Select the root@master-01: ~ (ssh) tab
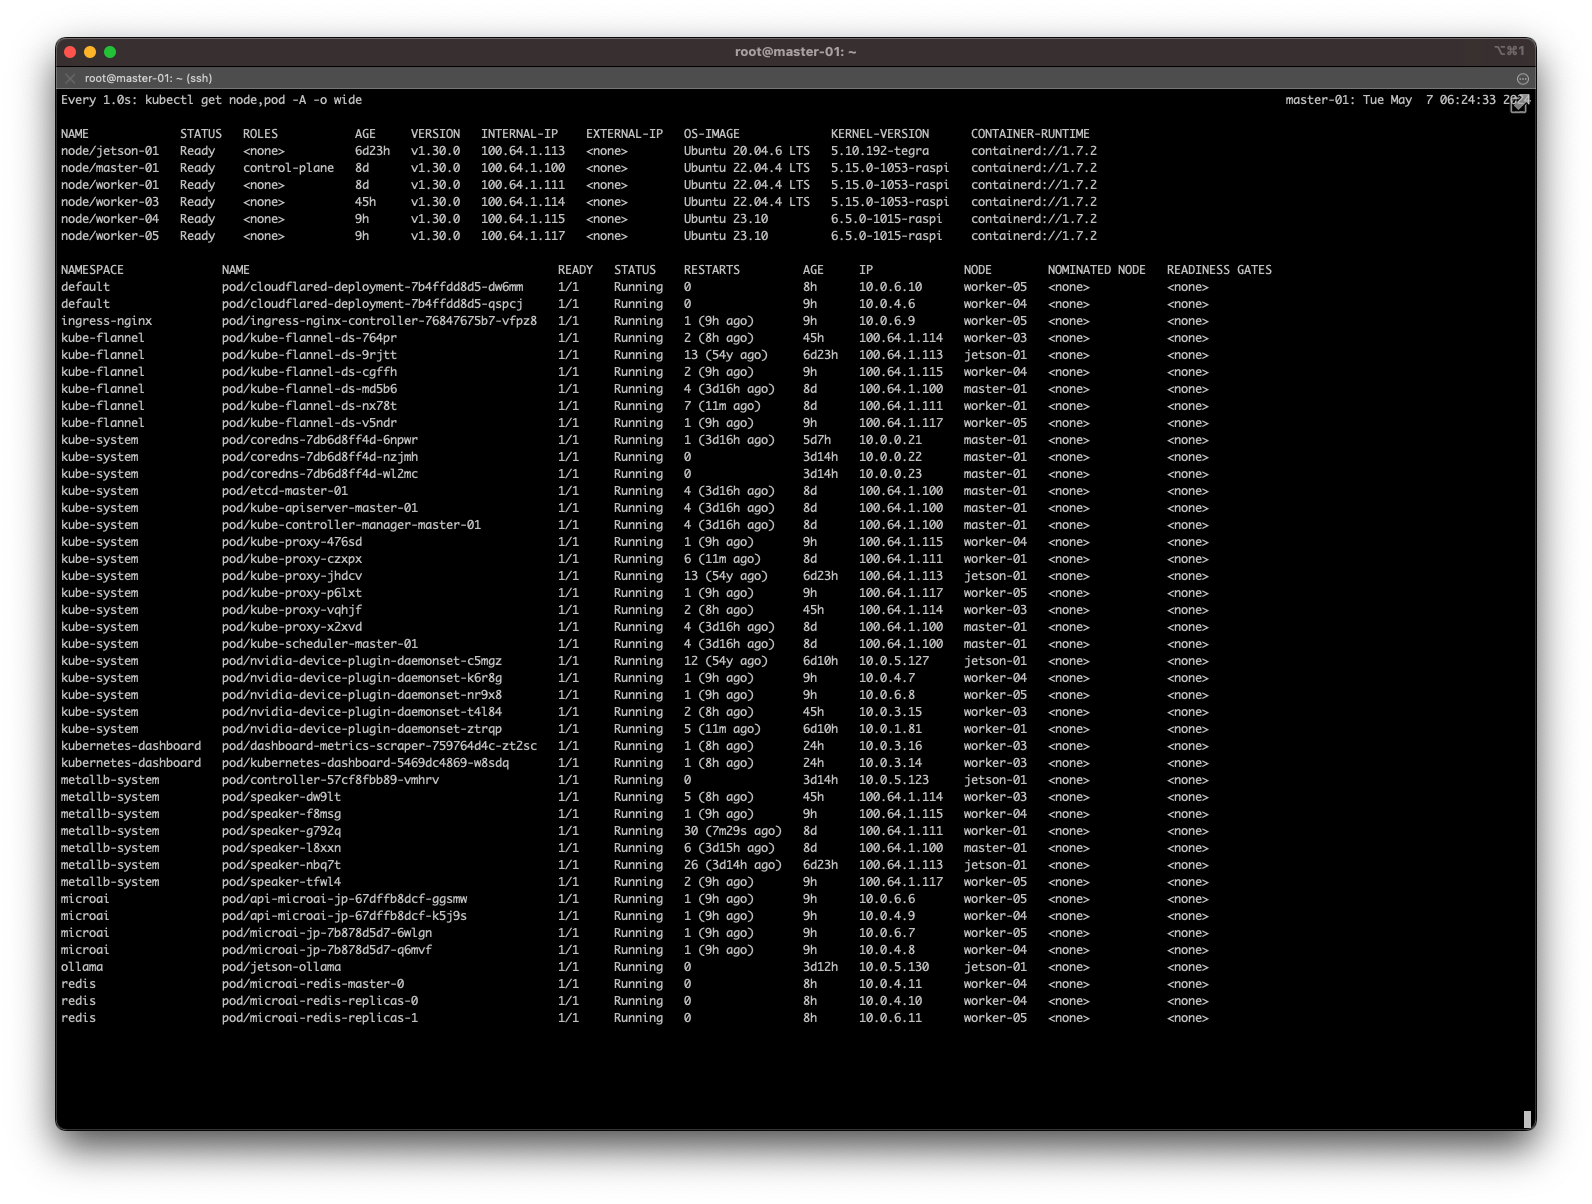Viewport: 1592px width, 1204px height. point(148,78)
